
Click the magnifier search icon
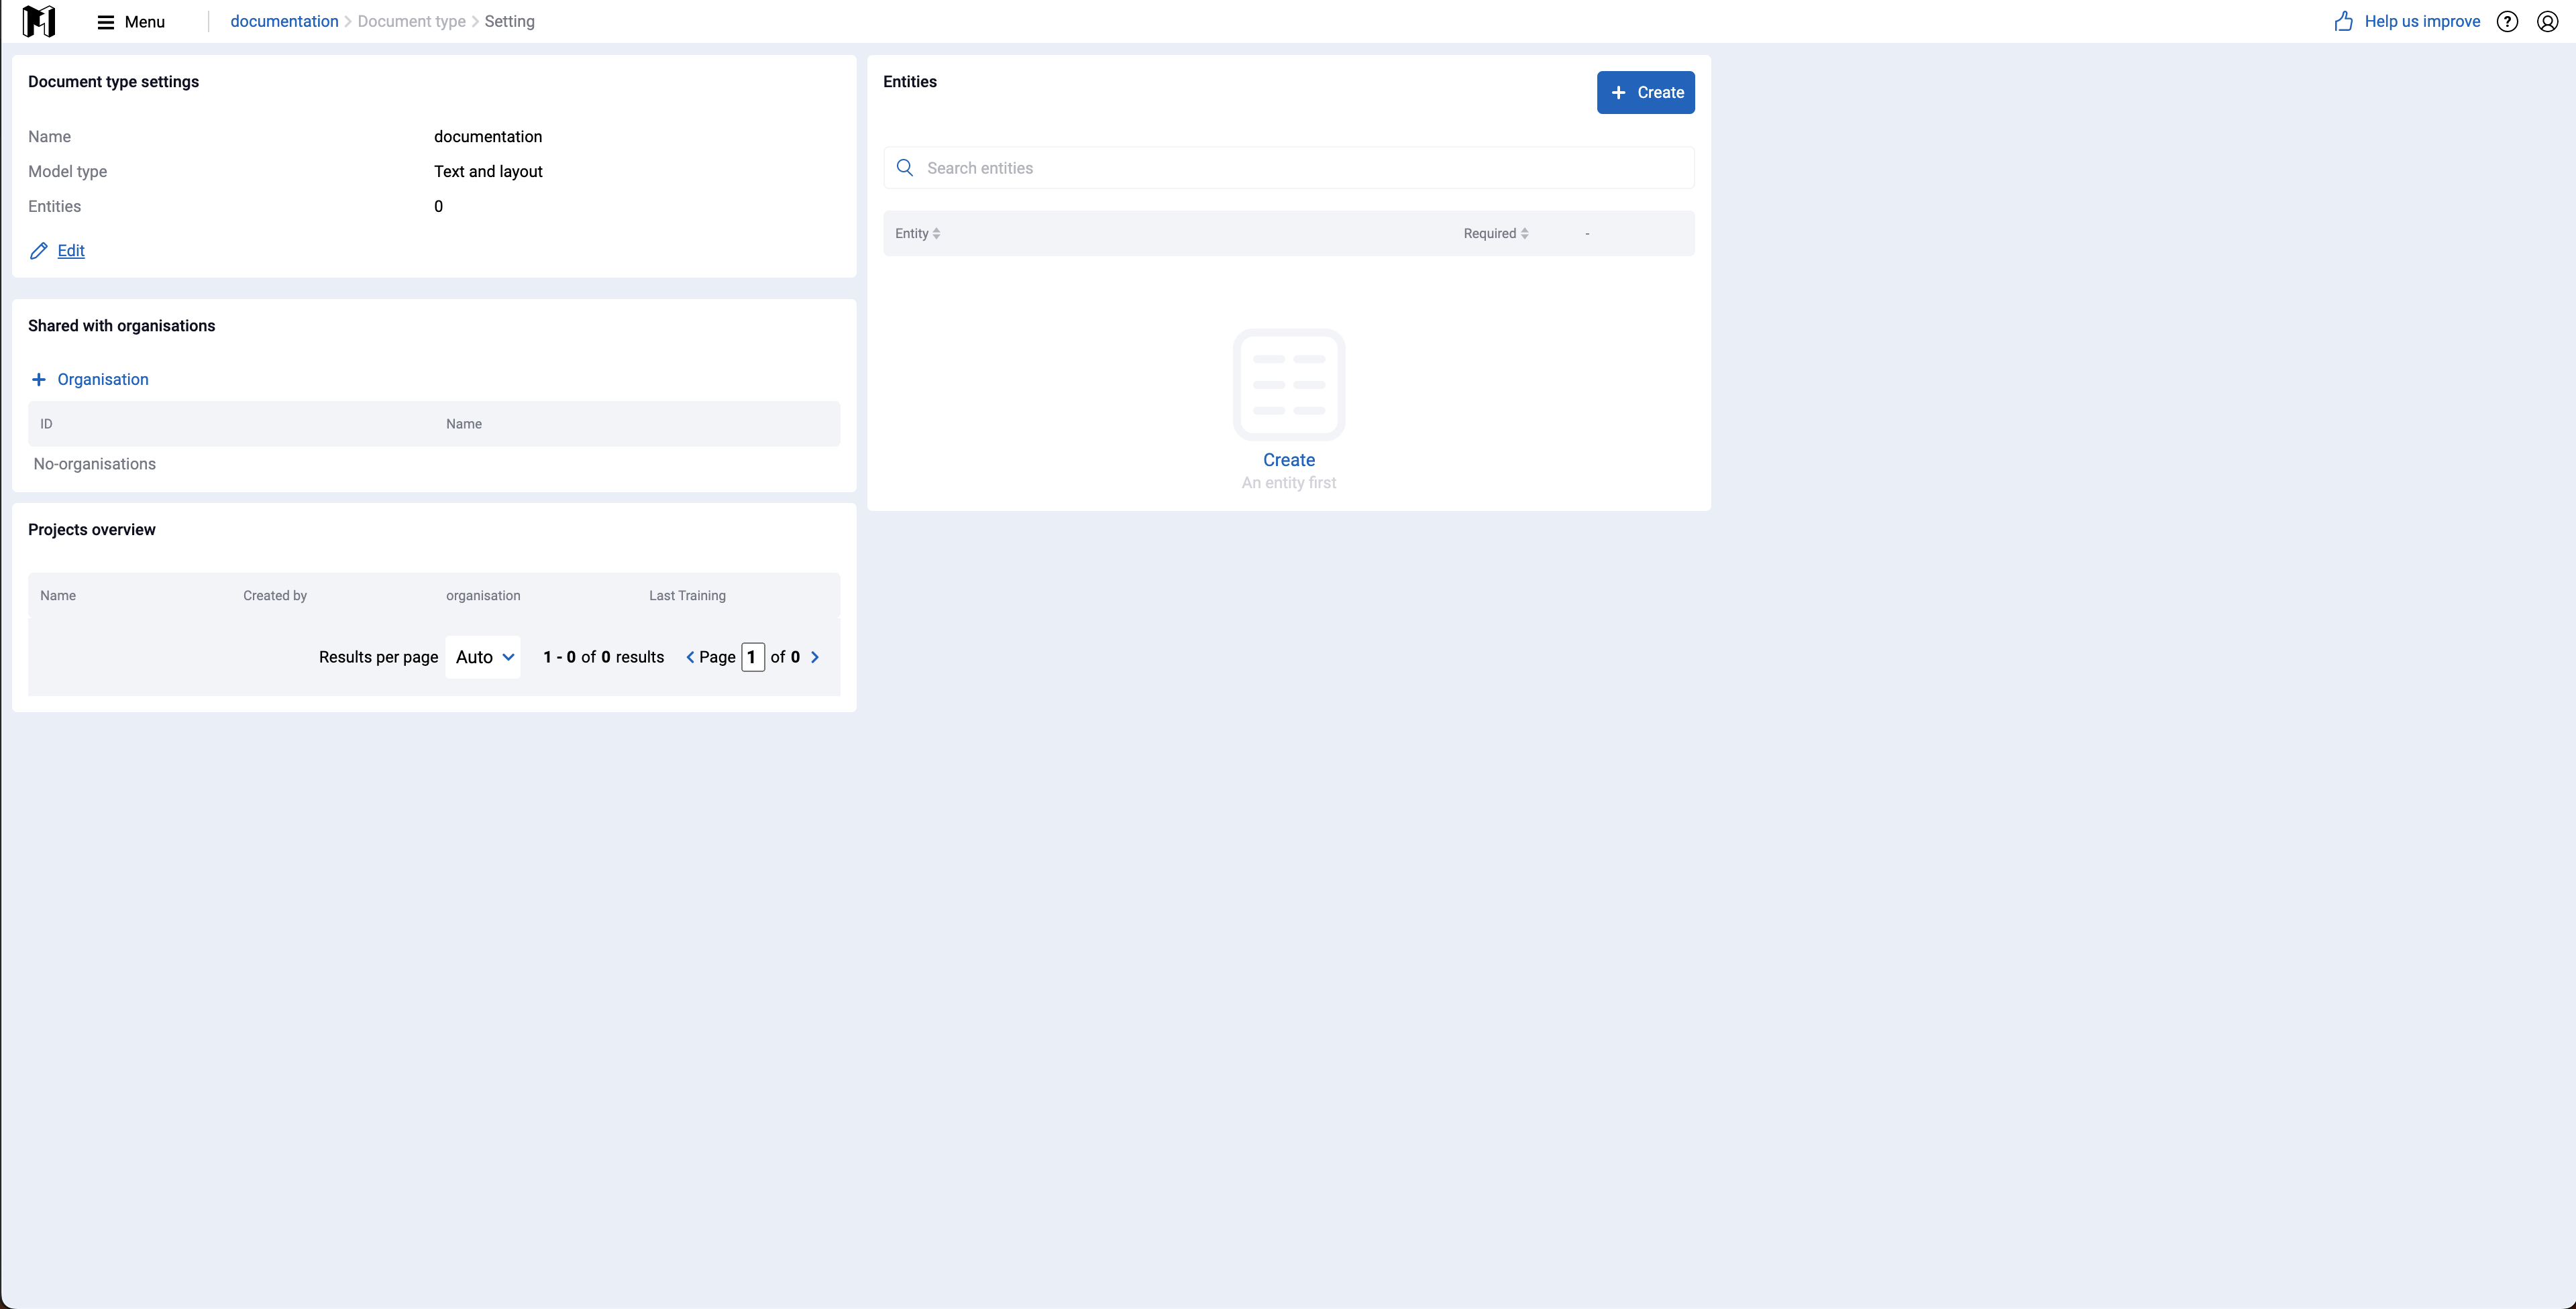click(905, 168)
